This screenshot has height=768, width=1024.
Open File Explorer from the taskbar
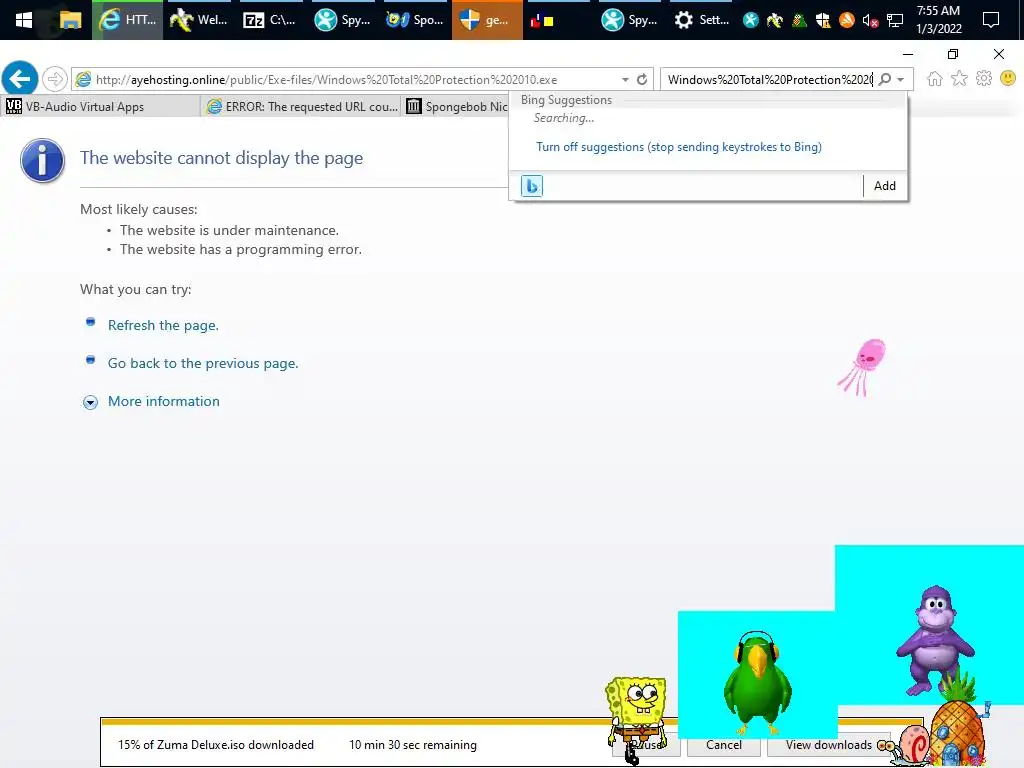(x=70, y=20)
